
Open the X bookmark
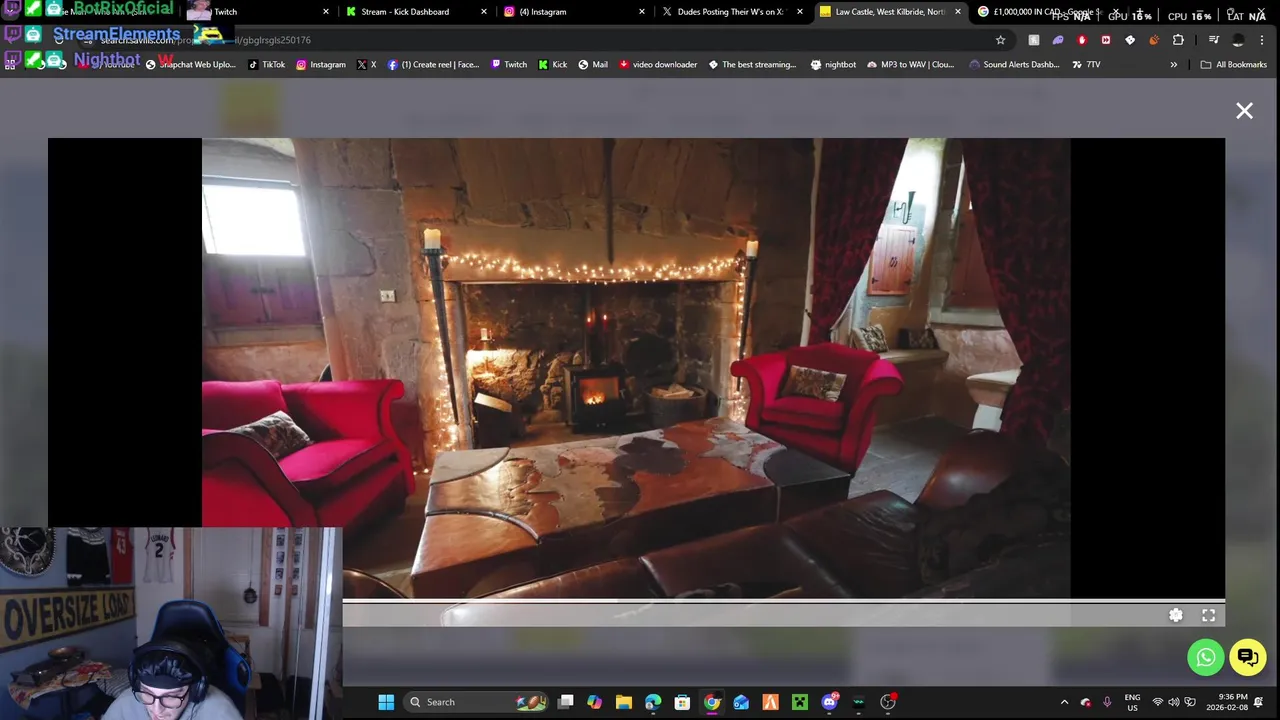click(367, 65)
